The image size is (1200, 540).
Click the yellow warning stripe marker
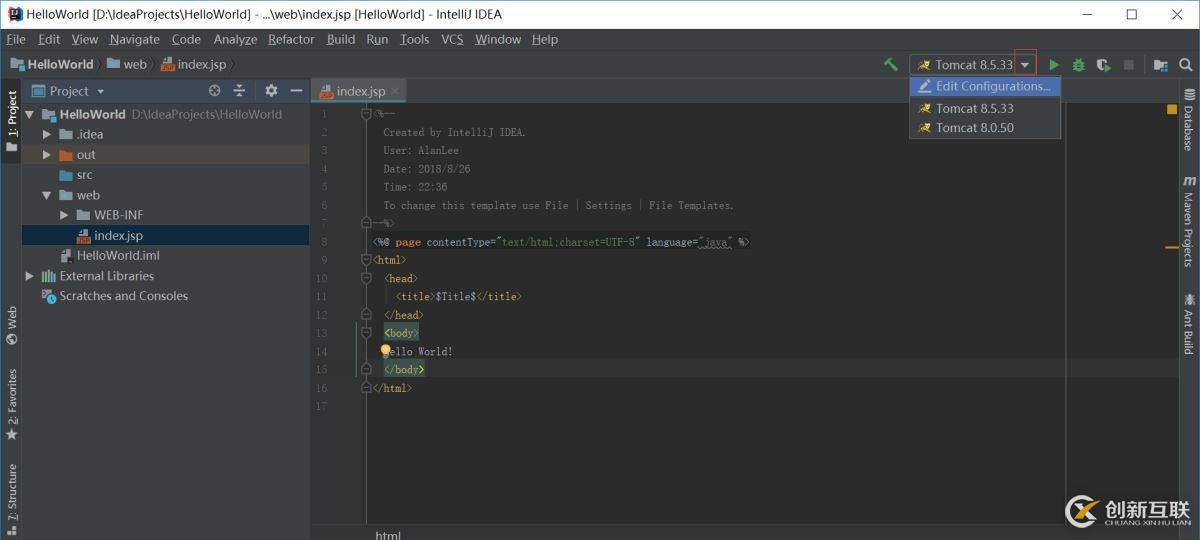click(x=1172, y=247)
